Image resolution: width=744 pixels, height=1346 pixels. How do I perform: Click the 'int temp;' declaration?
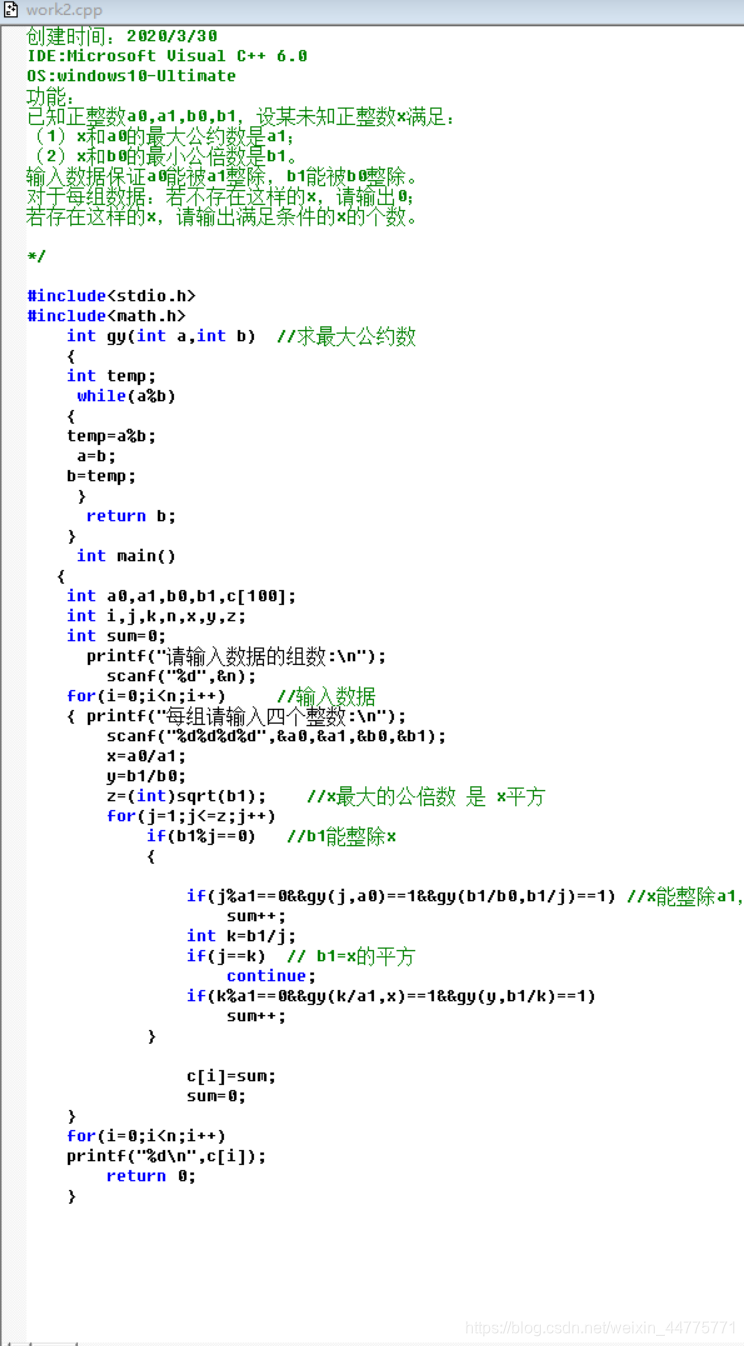pyautogui.click(x=111, y=376)
